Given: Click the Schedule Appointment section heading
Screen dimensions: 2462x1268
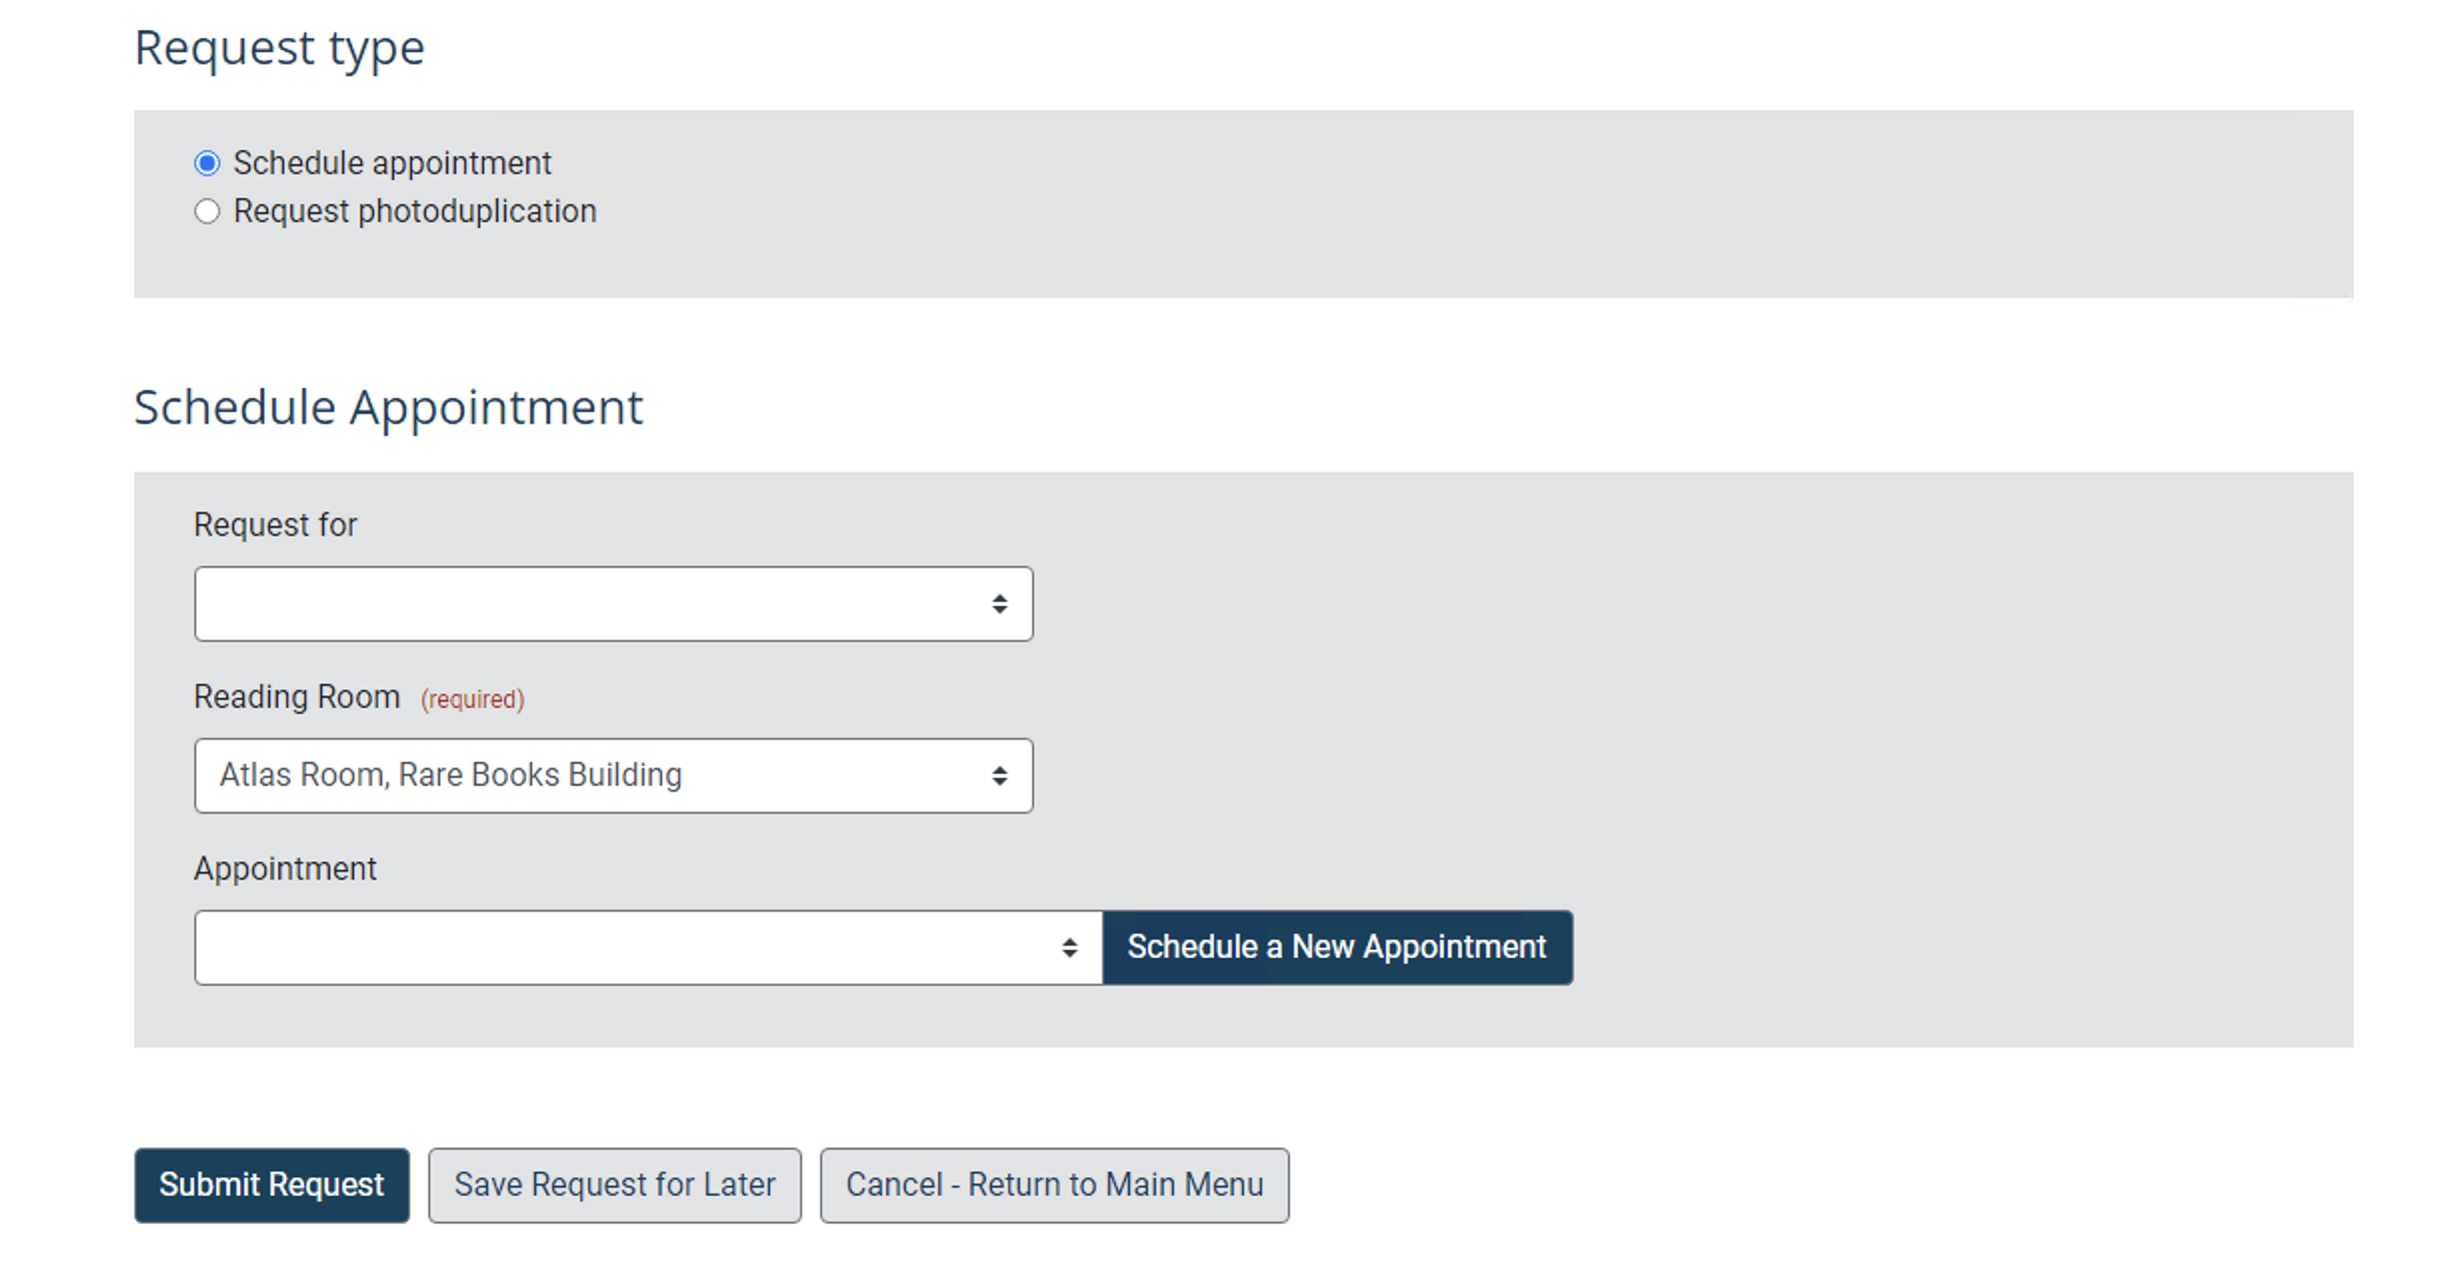Looking at the screenshot, I should pos(389,406).
